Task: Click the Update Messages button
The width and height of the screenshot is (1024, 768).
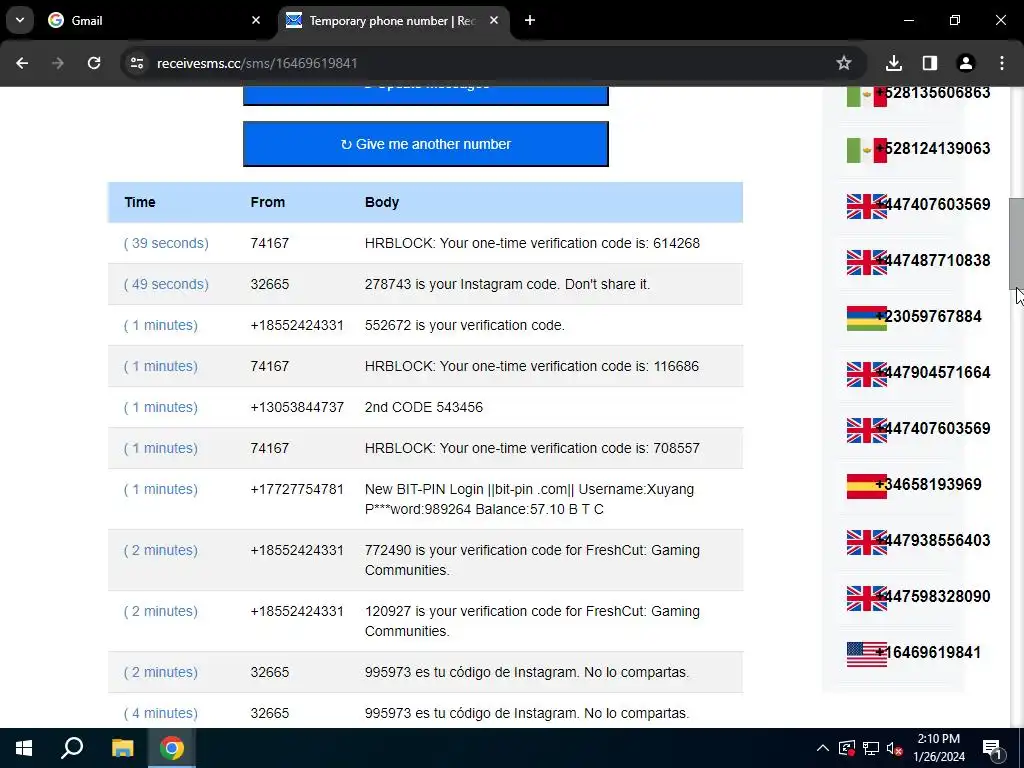Action: coord(426,94)
